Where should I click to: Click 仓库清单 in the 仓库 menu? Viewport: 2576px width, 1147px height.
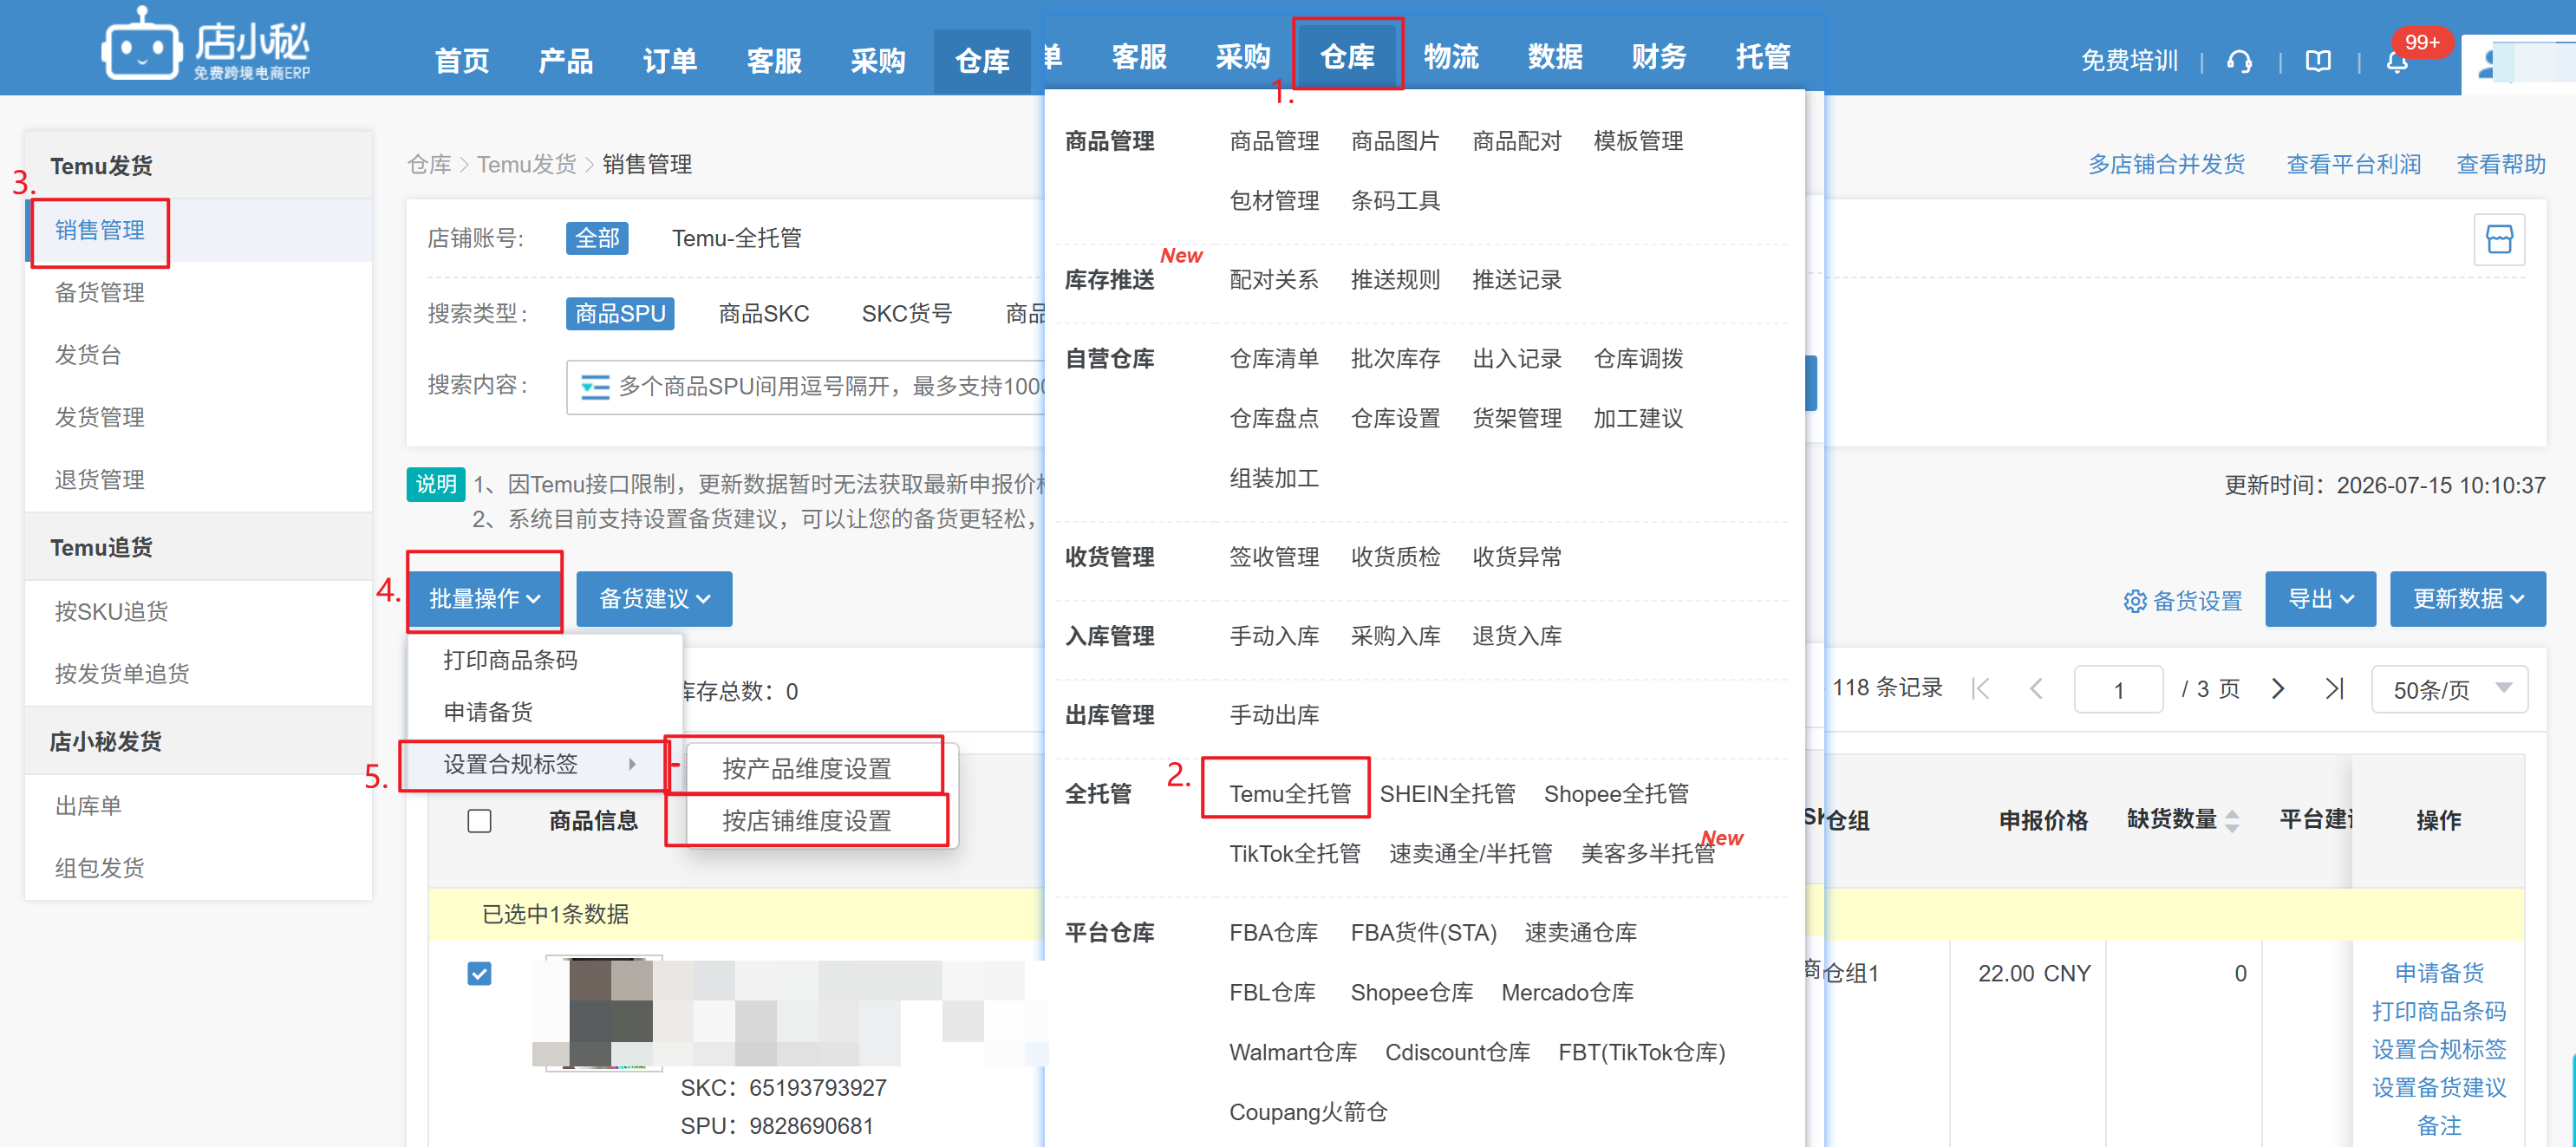[x=1274, y=358]
